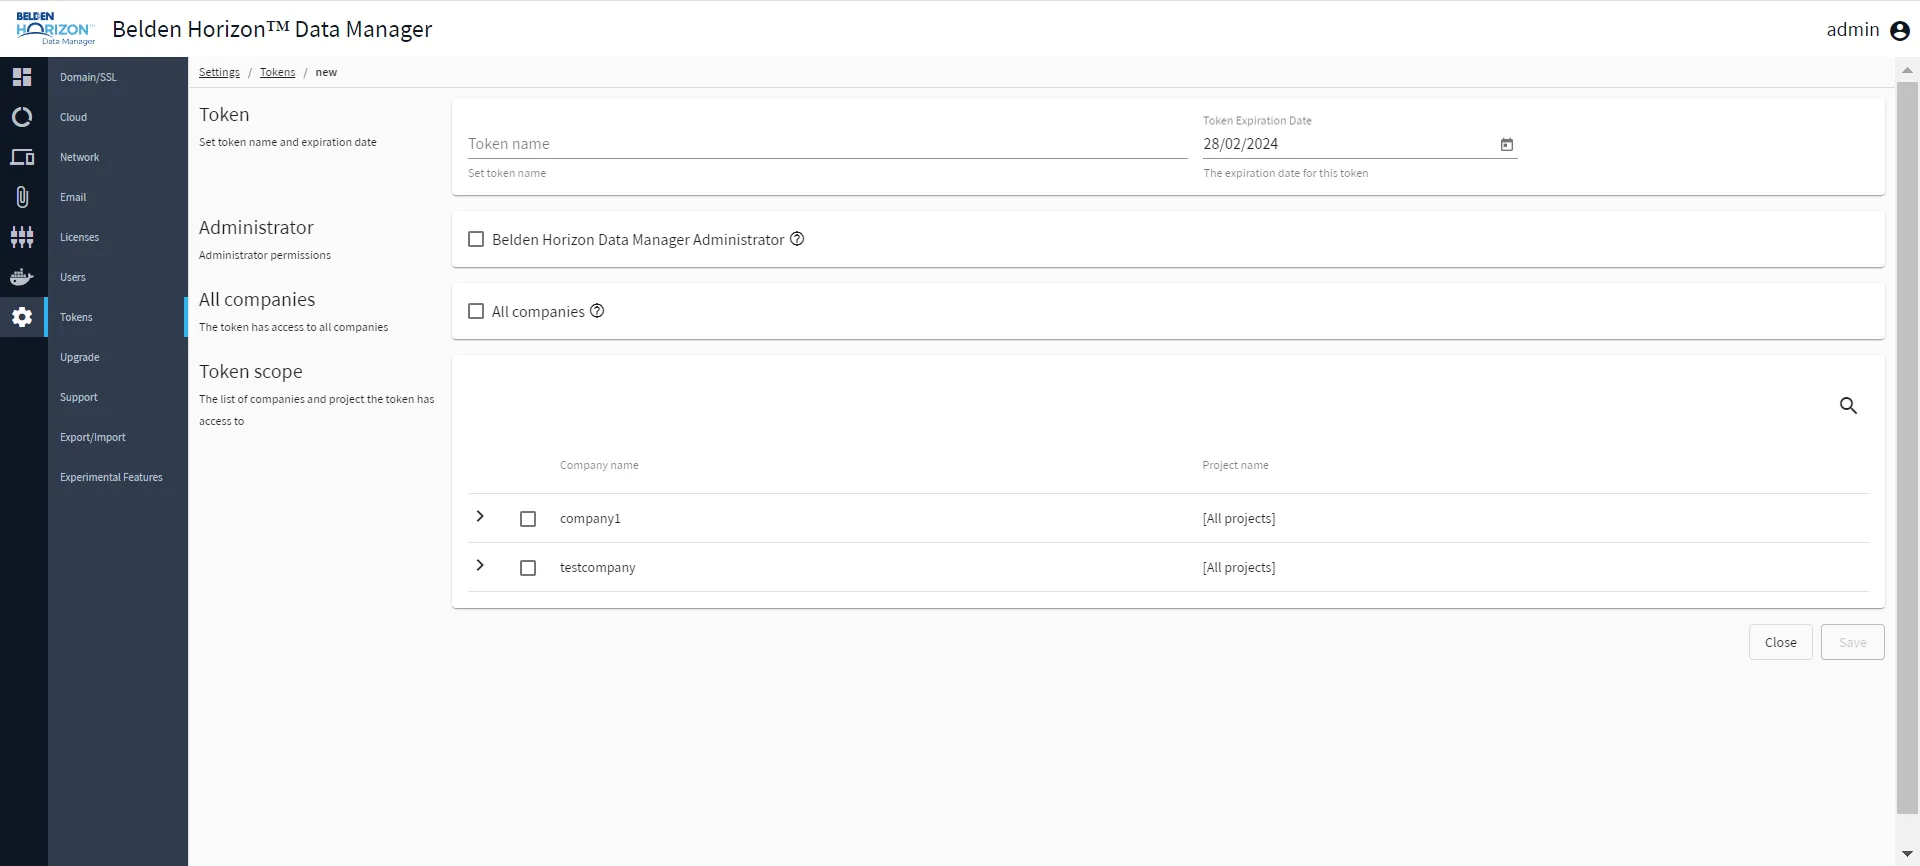The width and height of the screenshot is (1920, 866).
Task: Click scrollbar down arrow
Action: coord(1907,854)
